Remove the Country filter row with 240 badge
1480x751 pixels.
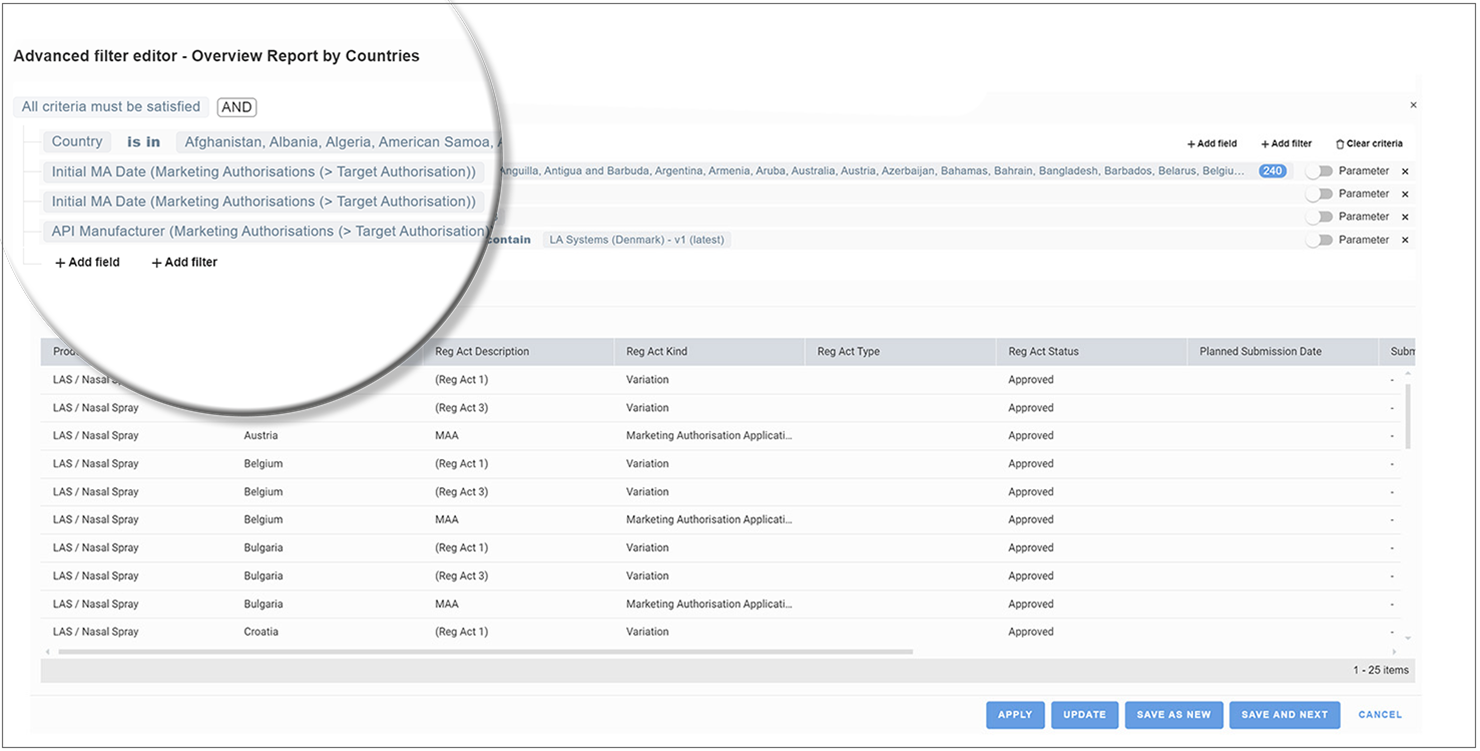(1405, 171)
